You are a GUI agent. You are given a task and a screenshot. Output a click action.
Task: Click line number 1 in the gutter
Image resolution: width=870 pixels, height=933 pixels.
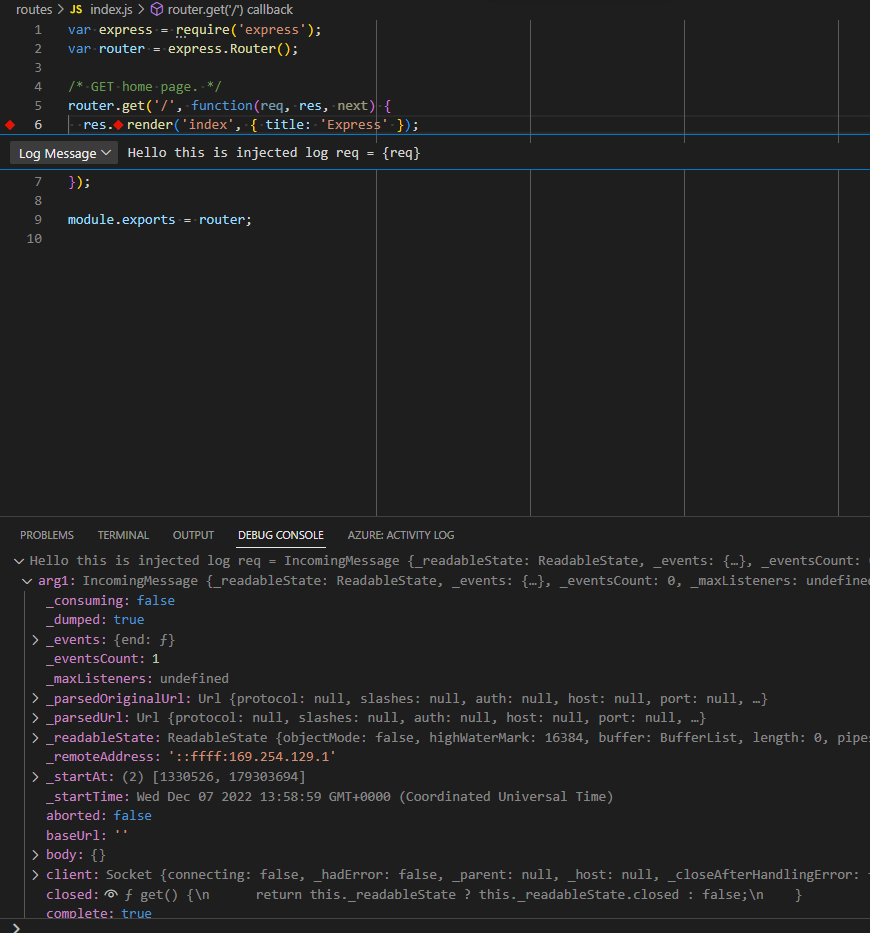click(38, 30)
